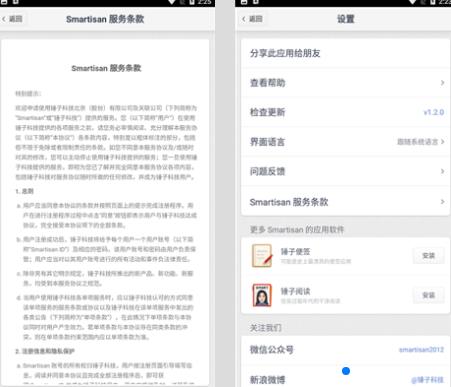
Task: Click the chevron on the 问题反馈 row
Action: click(442, 171)
